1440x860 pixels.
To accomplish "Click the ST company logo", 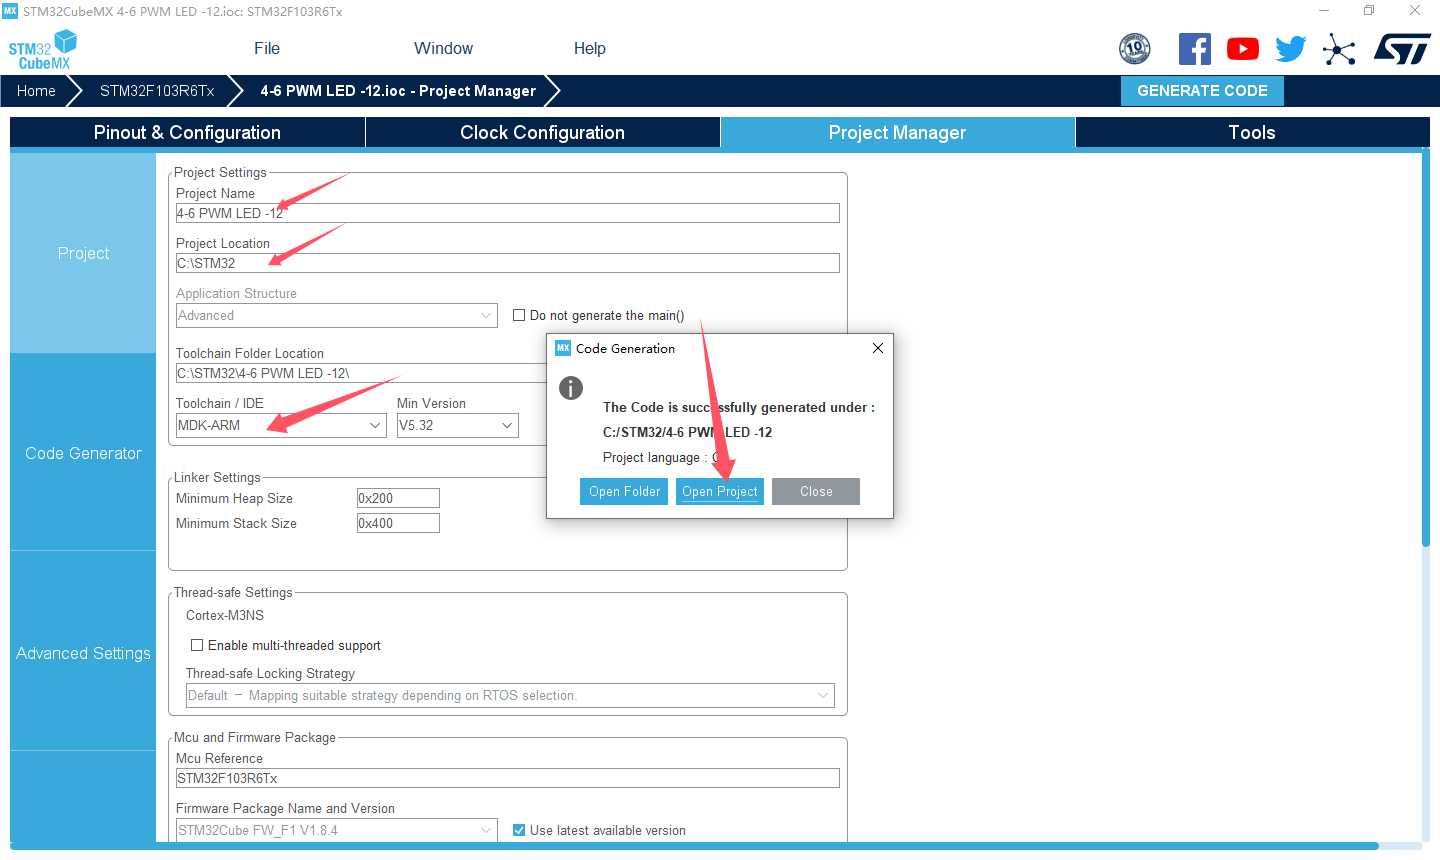I will [x=1402, y=49].
